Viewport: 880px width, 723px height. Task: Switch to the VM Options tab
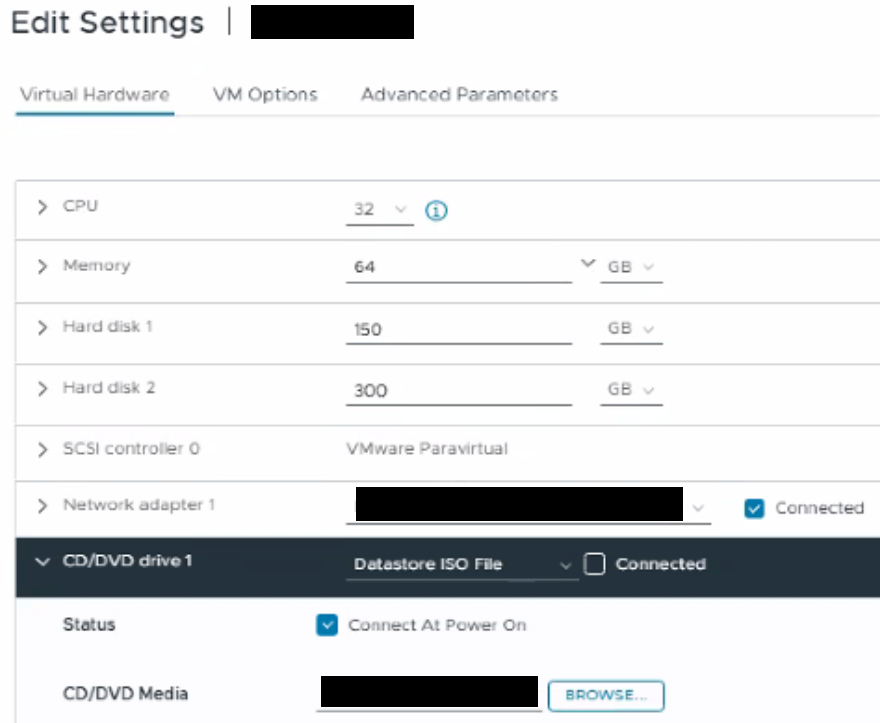[265, 95]
